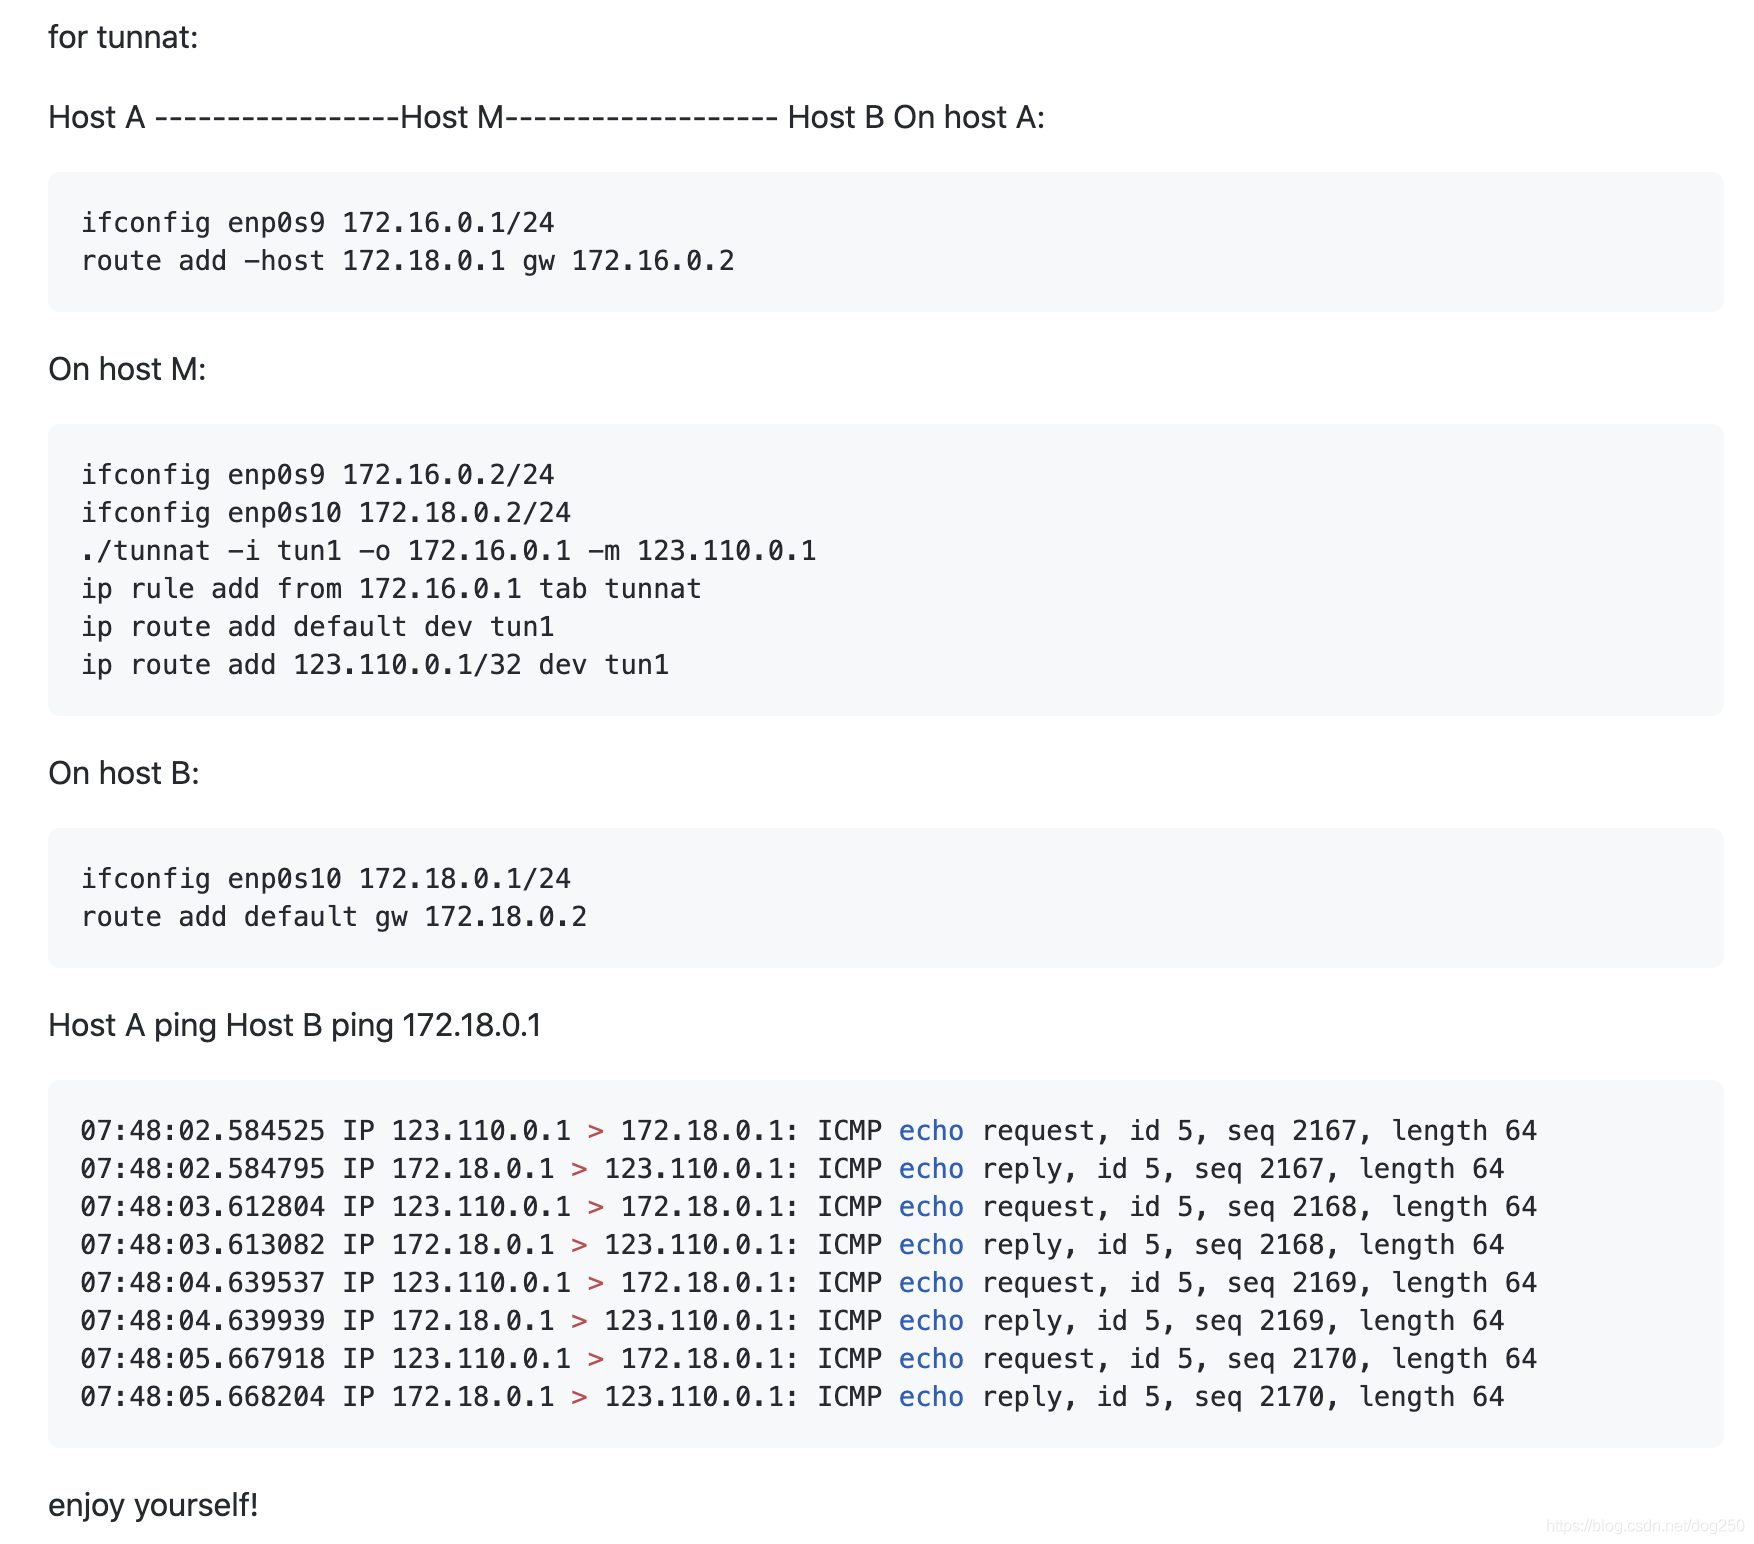The width and height of the screenshot is (1754, 1544).
Task: Click the echo request log line with seq 2169
Action: pyautogui.click(x=808, y=1282)
